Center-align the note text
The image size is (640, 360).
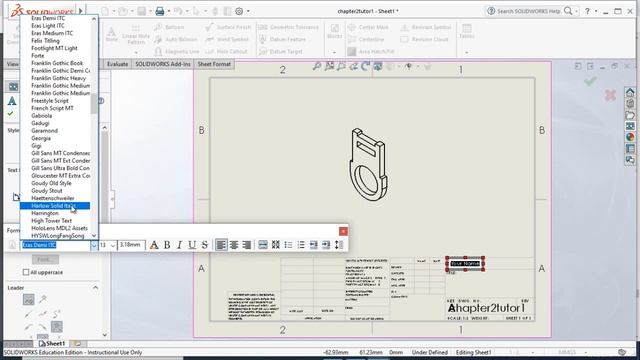[234, 245]
